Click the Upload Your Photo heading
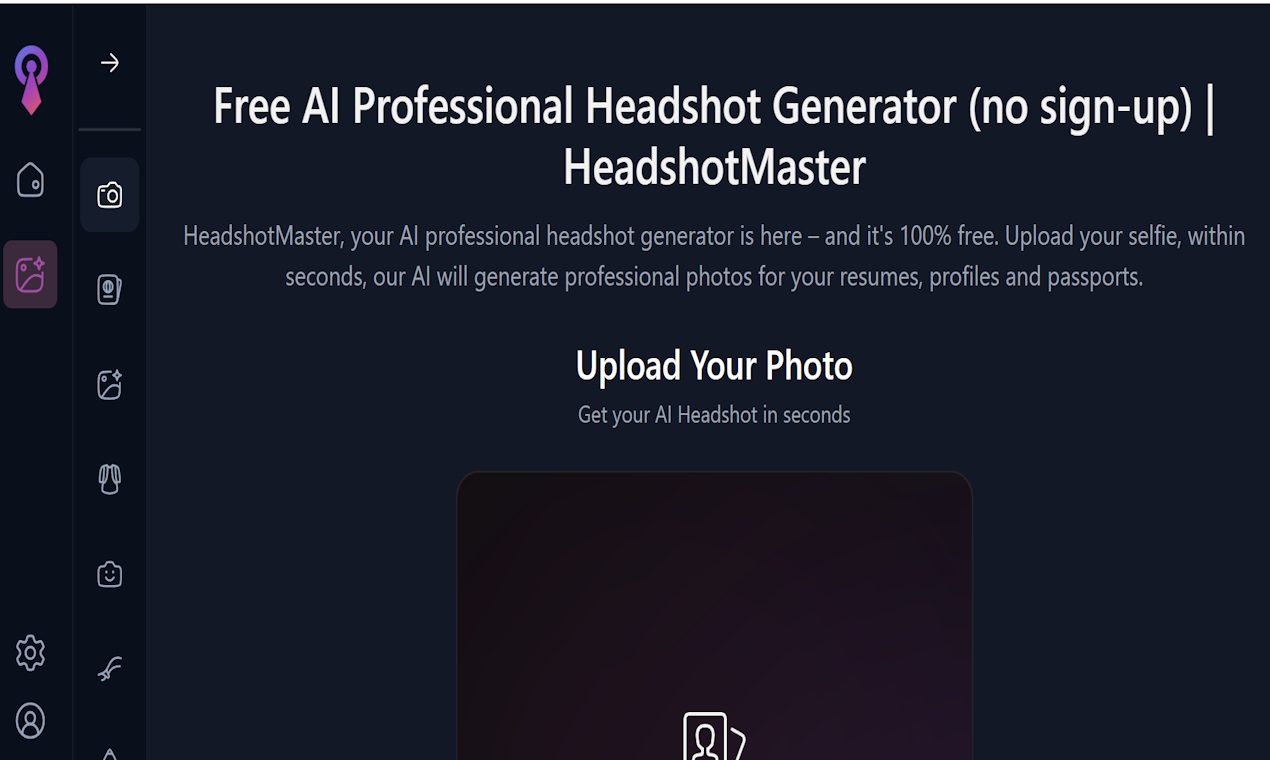The width and height of the screenshot is (1270, 760). (x=714, y=366)
